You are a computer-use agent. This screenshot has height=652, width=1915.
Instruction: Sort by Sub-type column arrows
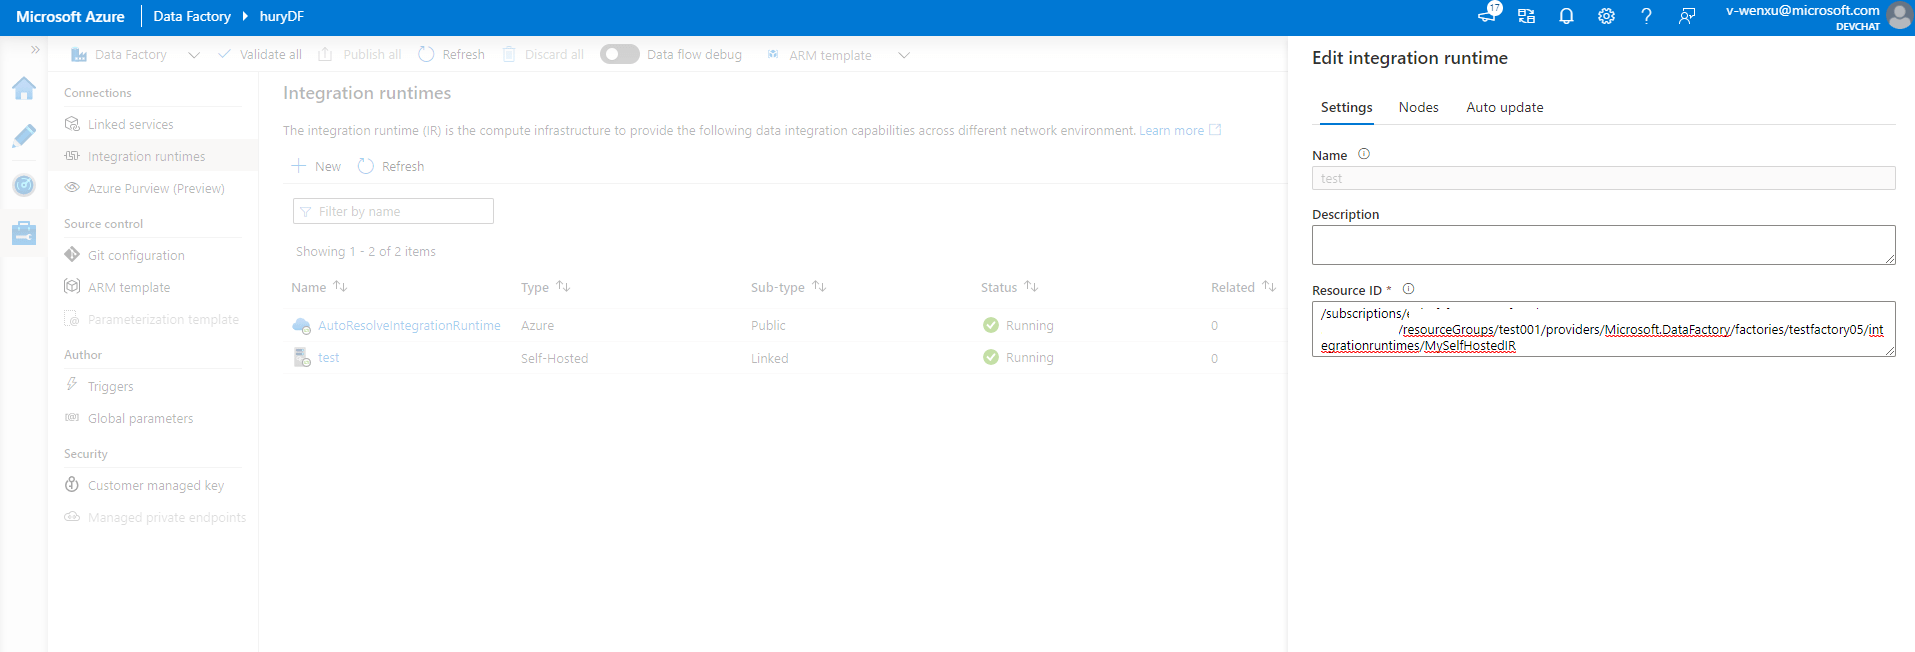[x=819, y=286]
